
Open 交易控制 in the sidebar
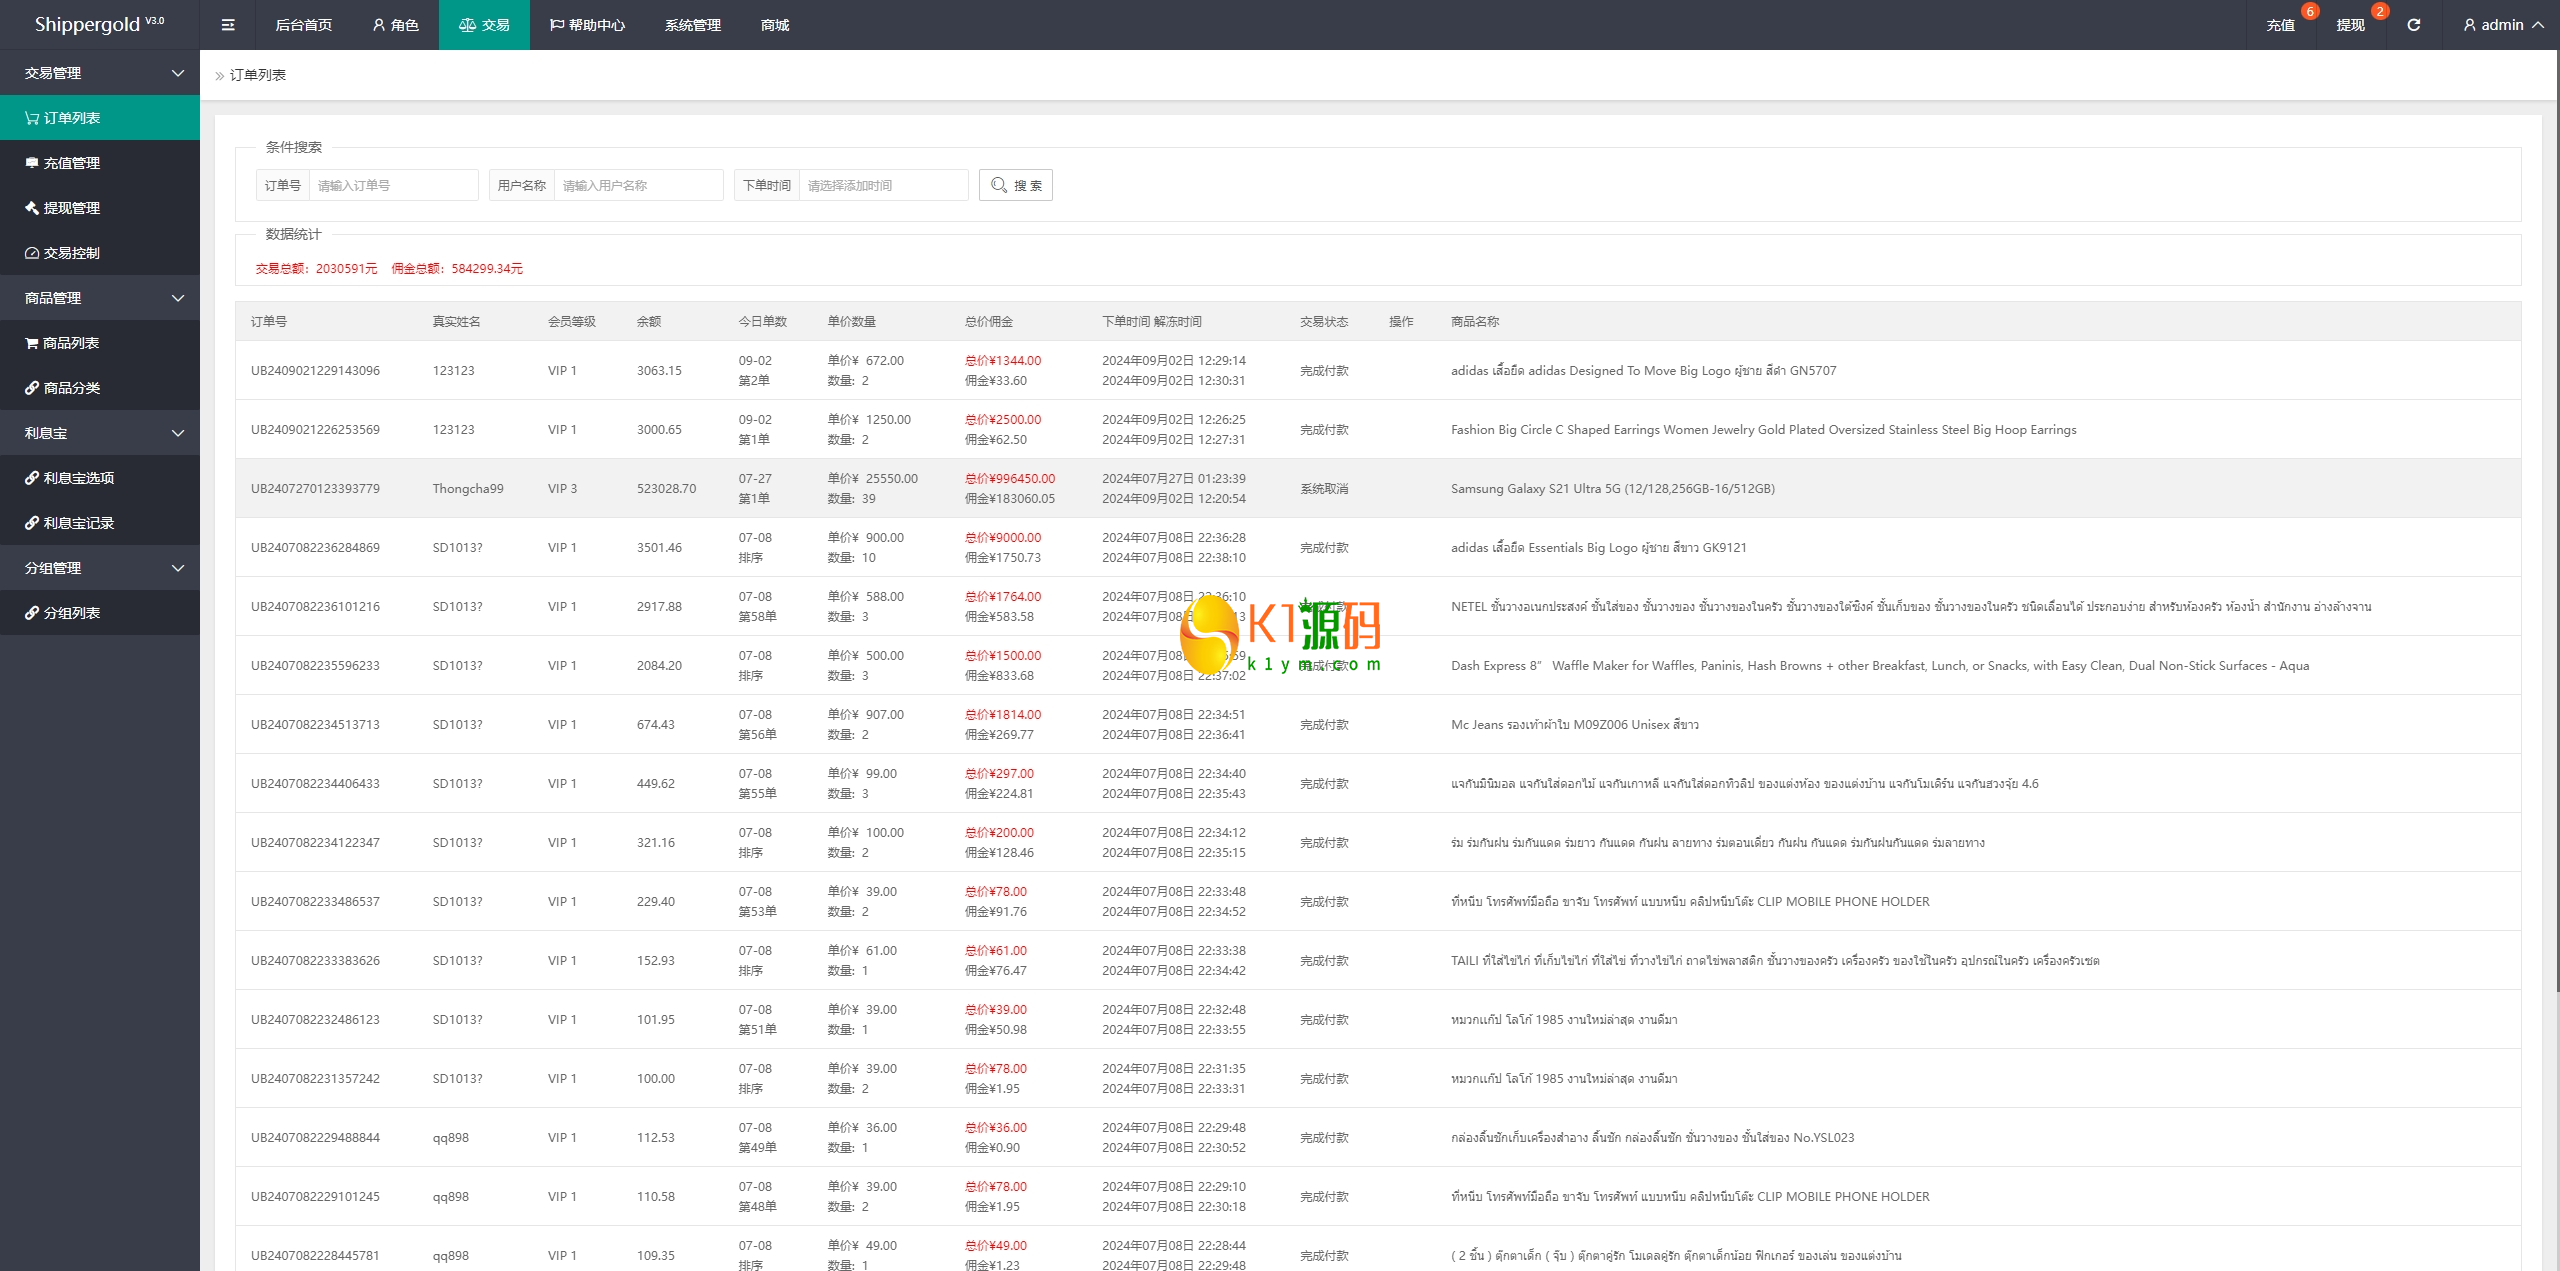(71, 253)
